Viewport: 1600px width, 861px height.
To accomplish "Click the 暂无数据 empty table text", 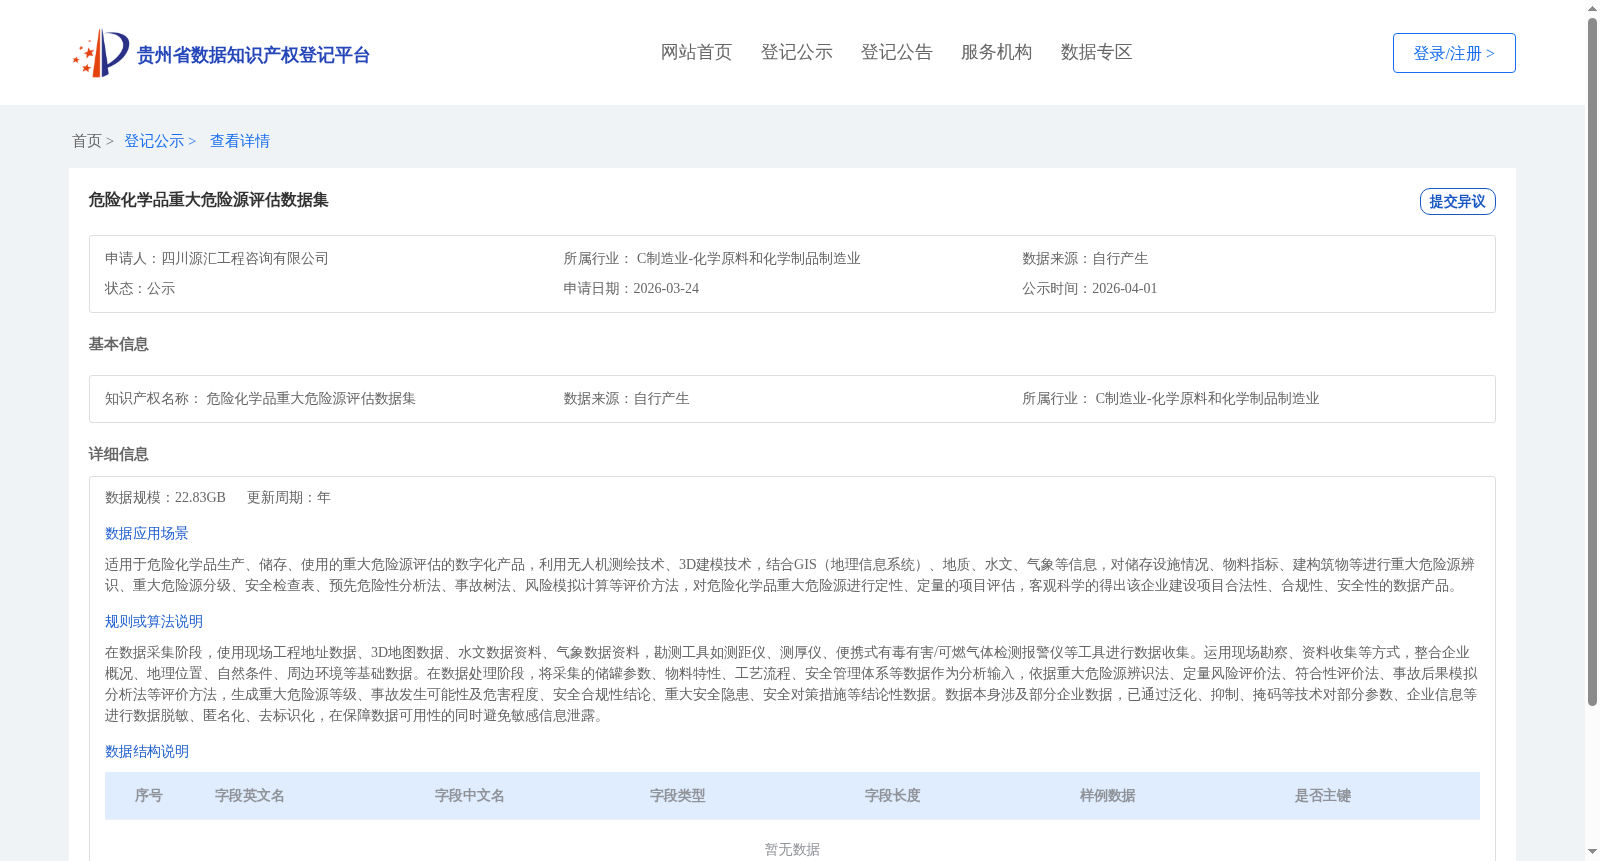I will tap(792, 849).
